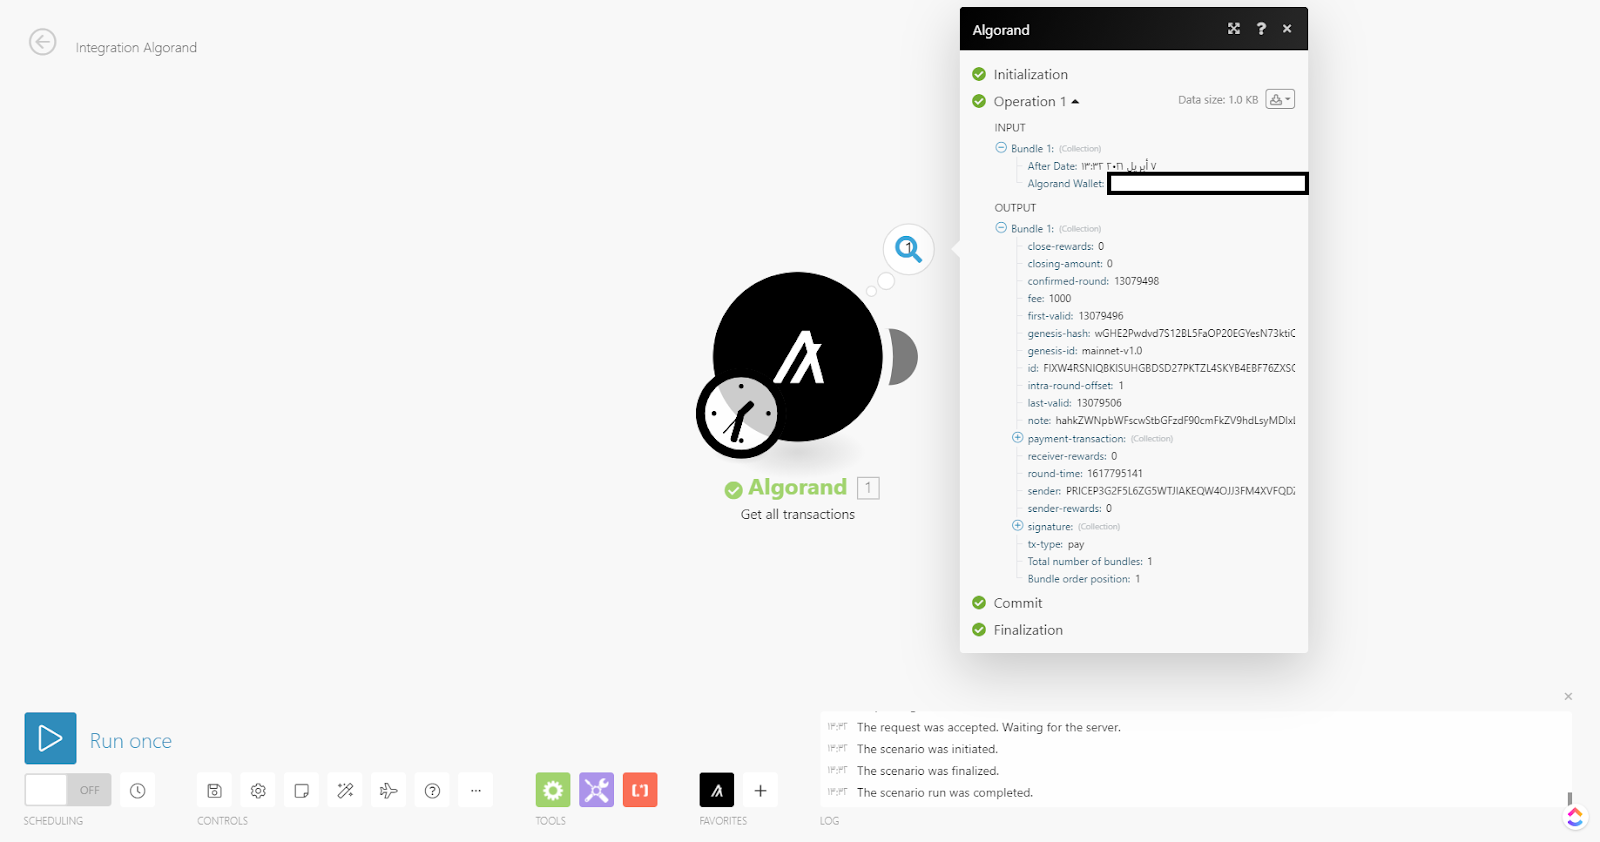Add a favorite with plus icon
1600x842 pixels.
pos(760,791)
